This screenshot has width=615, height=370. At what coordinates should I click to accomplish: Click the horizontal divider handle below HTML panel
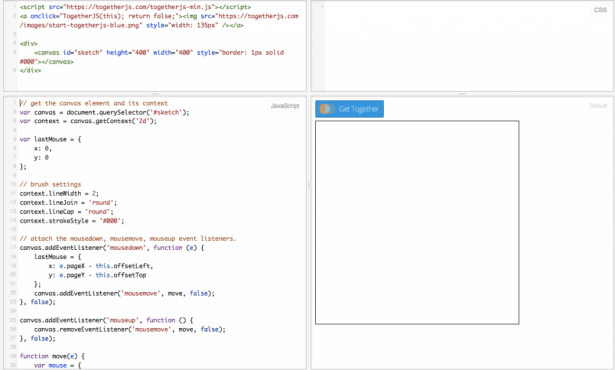pyautogui.click(x=155, y=94)
